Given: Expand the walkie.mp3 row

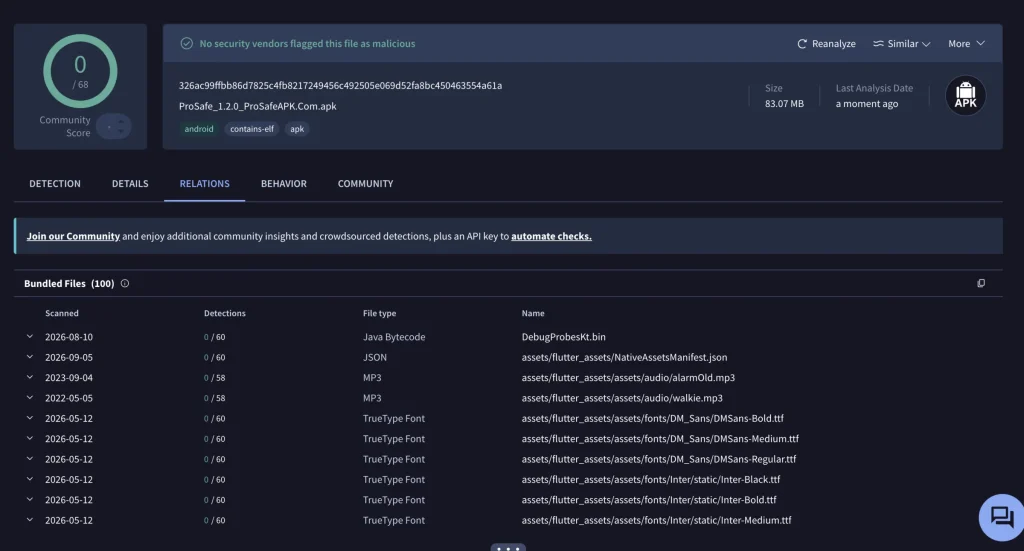Looking at the screenshot, I should click(29, 398).
